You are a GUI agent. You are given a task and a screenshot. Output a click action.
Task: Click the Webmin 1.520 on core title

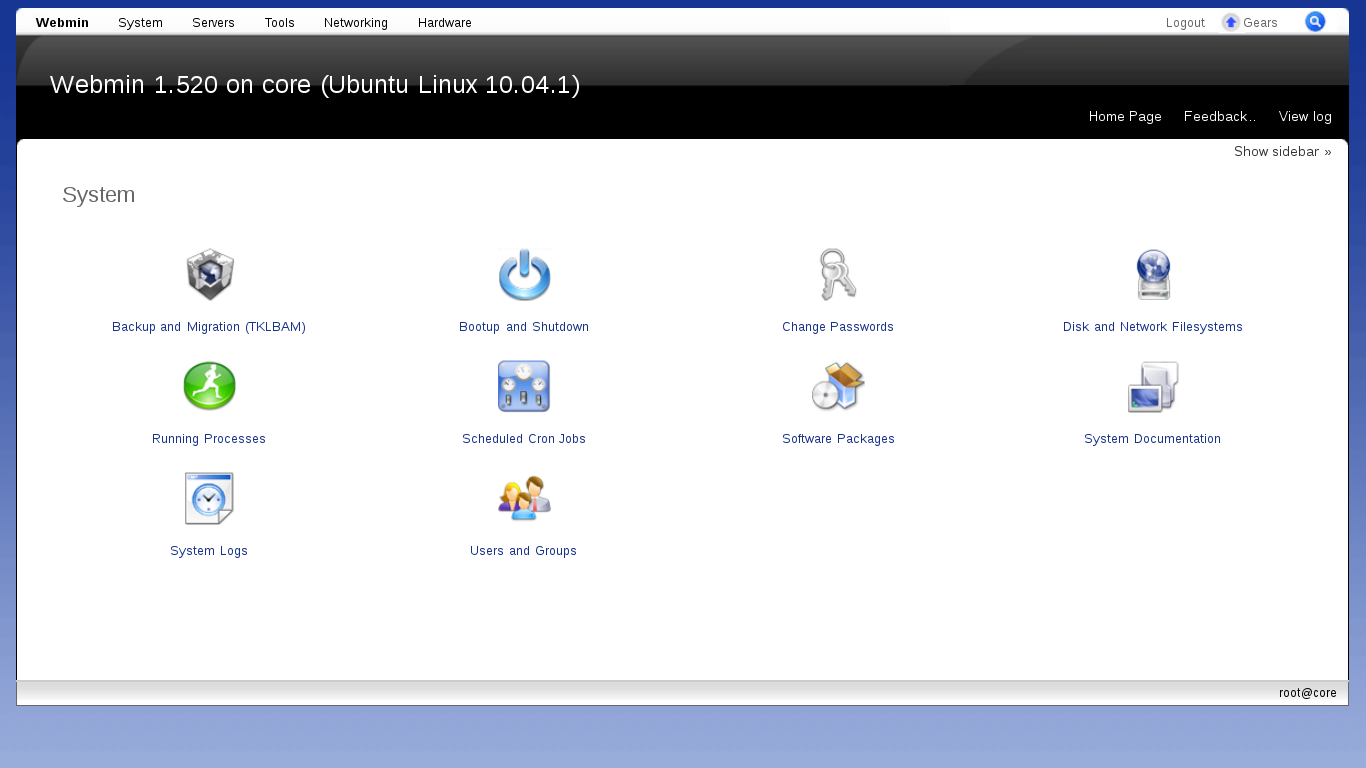pyautogui.click(x=315, y=85)
